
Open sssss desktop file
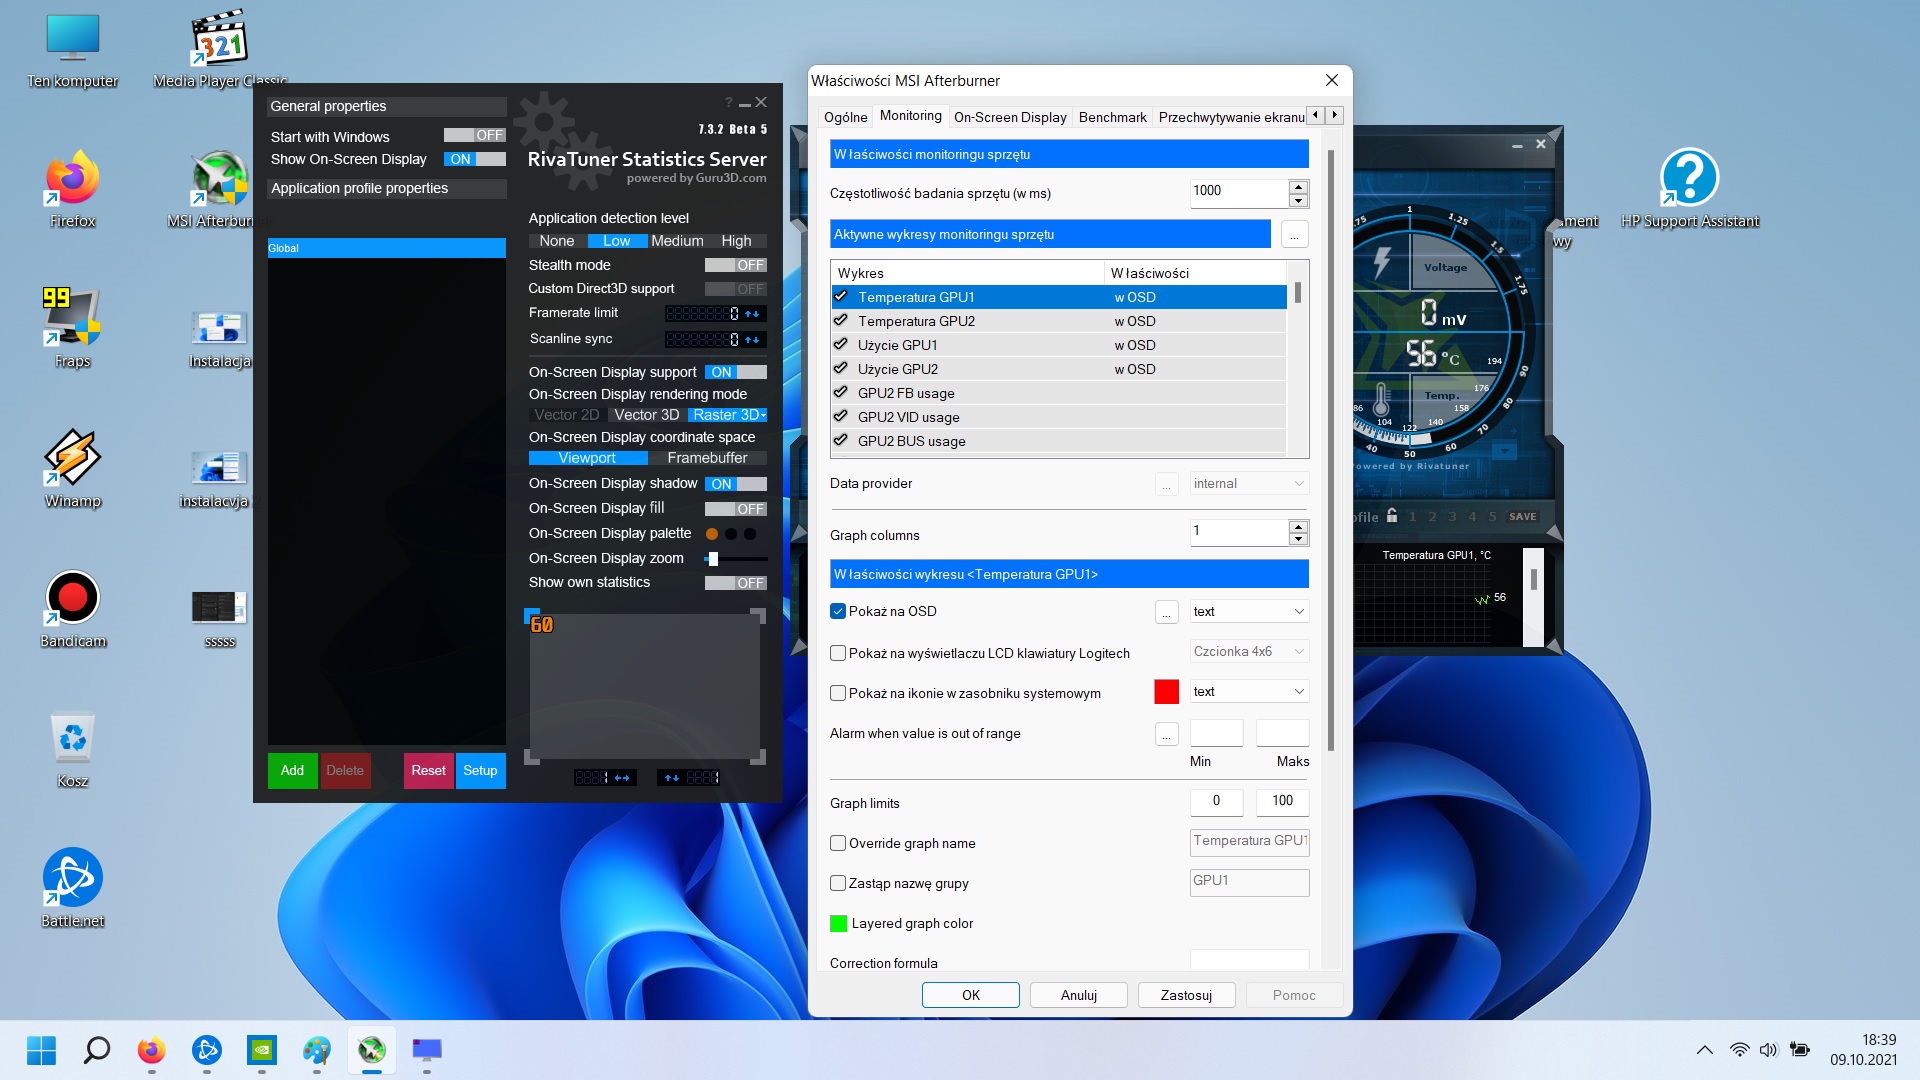click(220, 620)
